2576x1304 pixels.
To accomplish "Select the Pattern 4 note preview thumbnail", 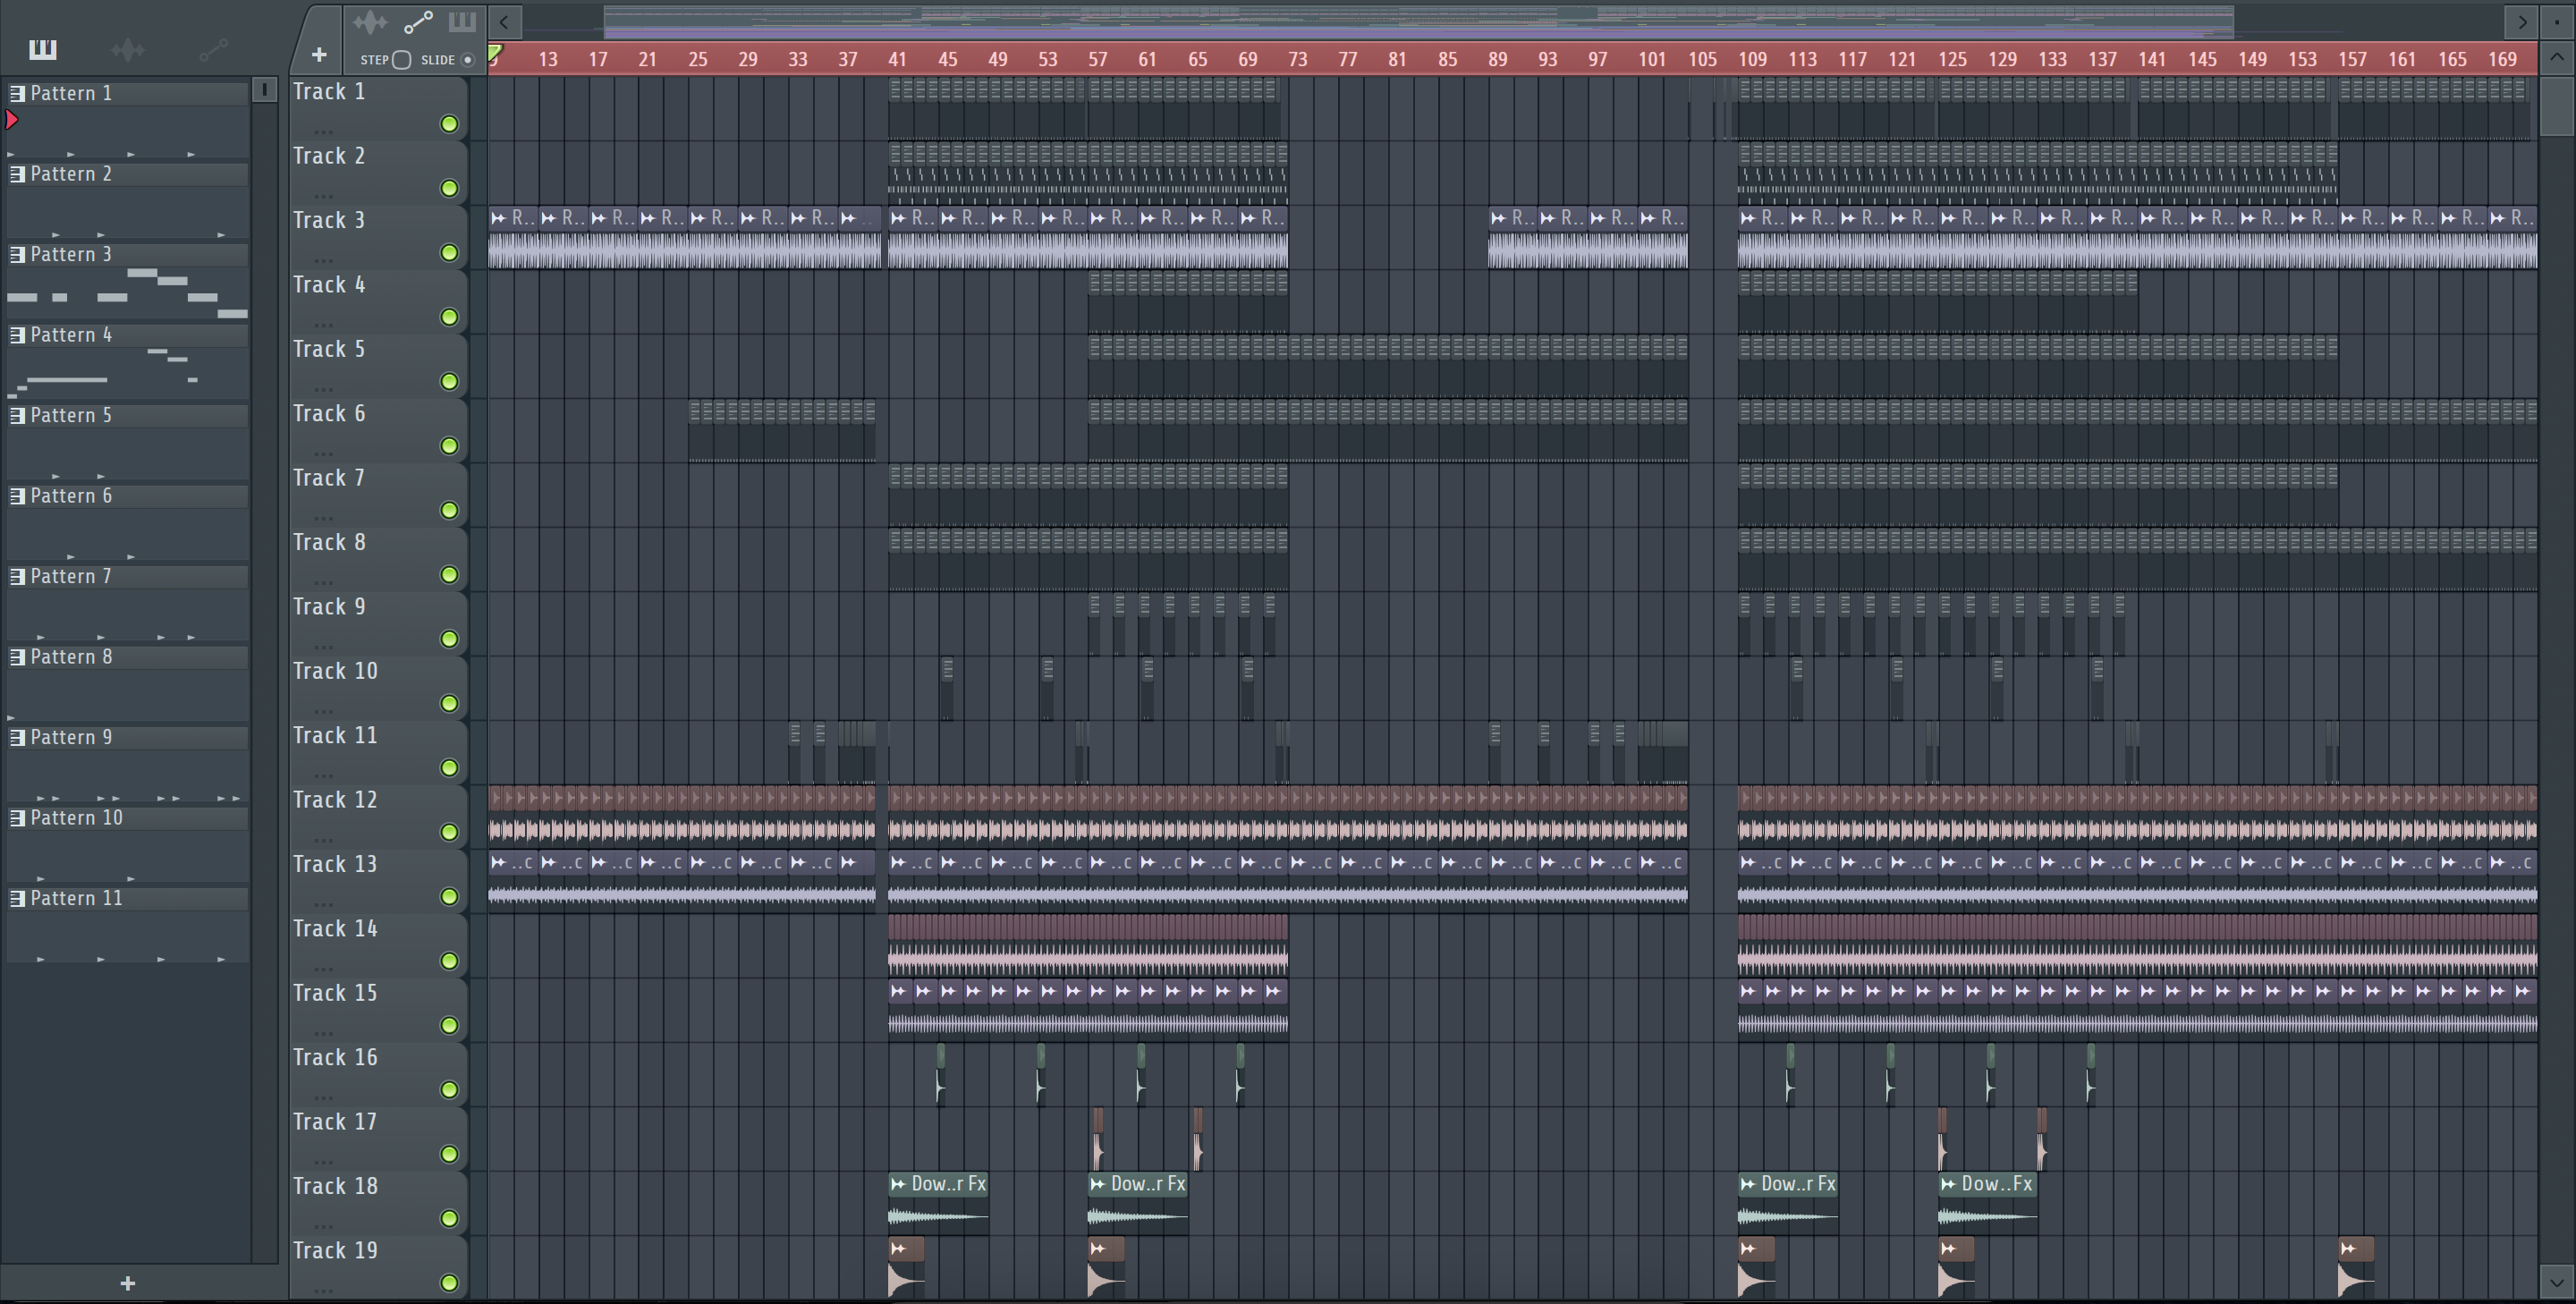I will pyautogui.click(x=128, y=373).
